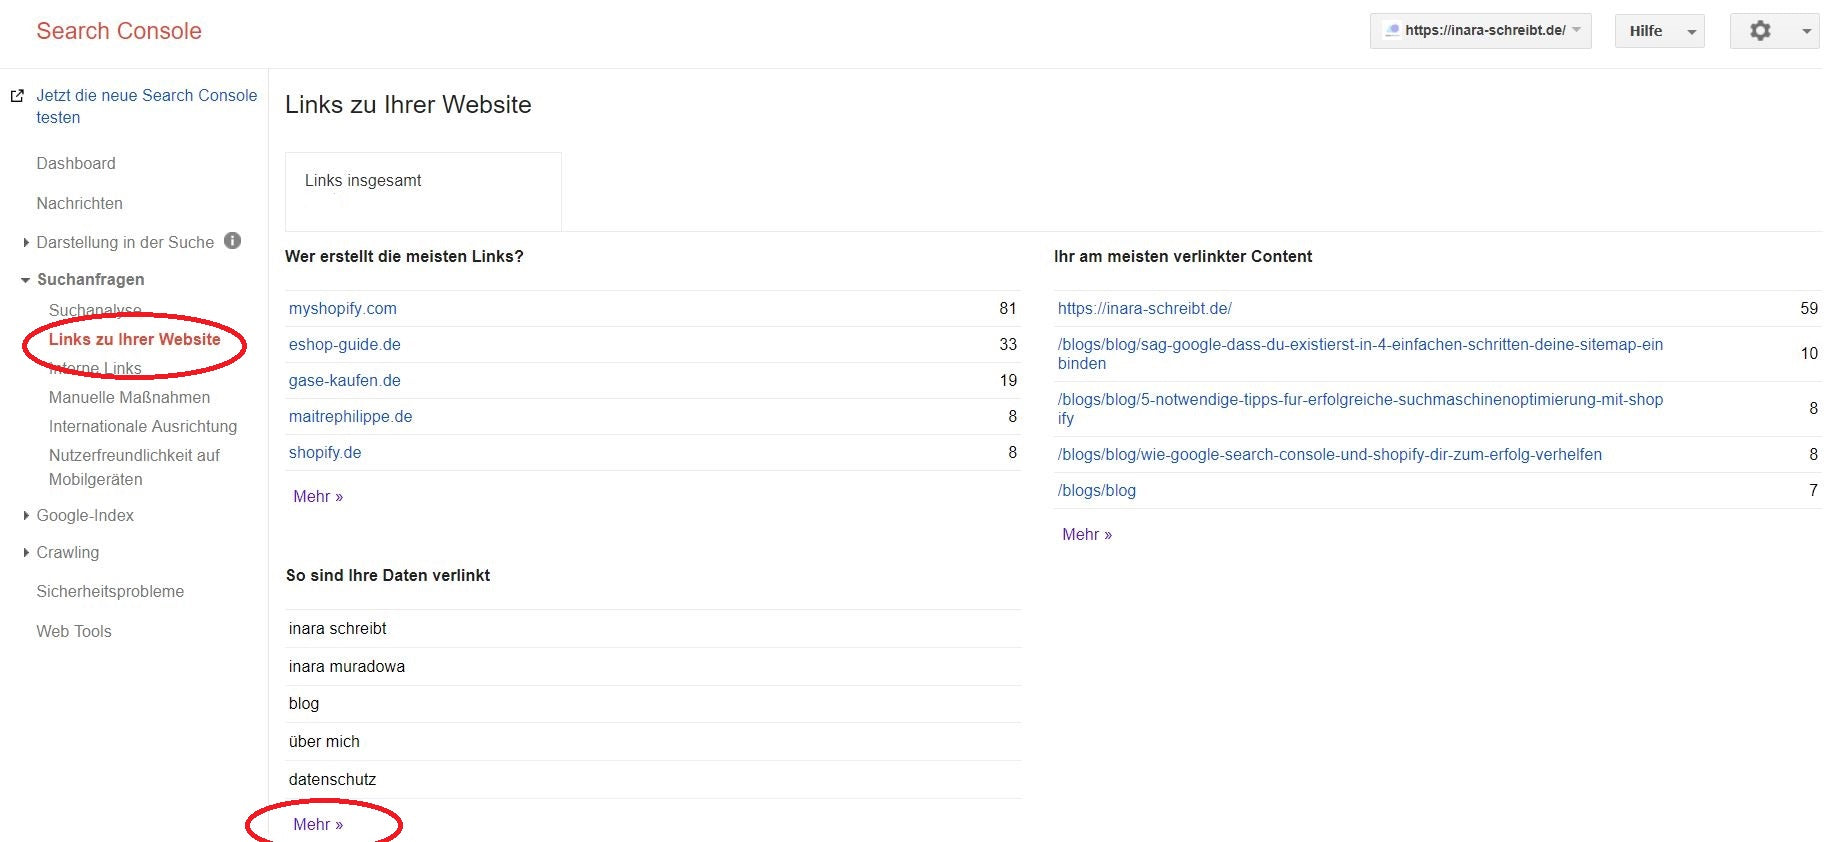Viewport: 1846px width, 842px height.
Task: Click the anchor text 'inara muradowa'
Action: point(347,667)
